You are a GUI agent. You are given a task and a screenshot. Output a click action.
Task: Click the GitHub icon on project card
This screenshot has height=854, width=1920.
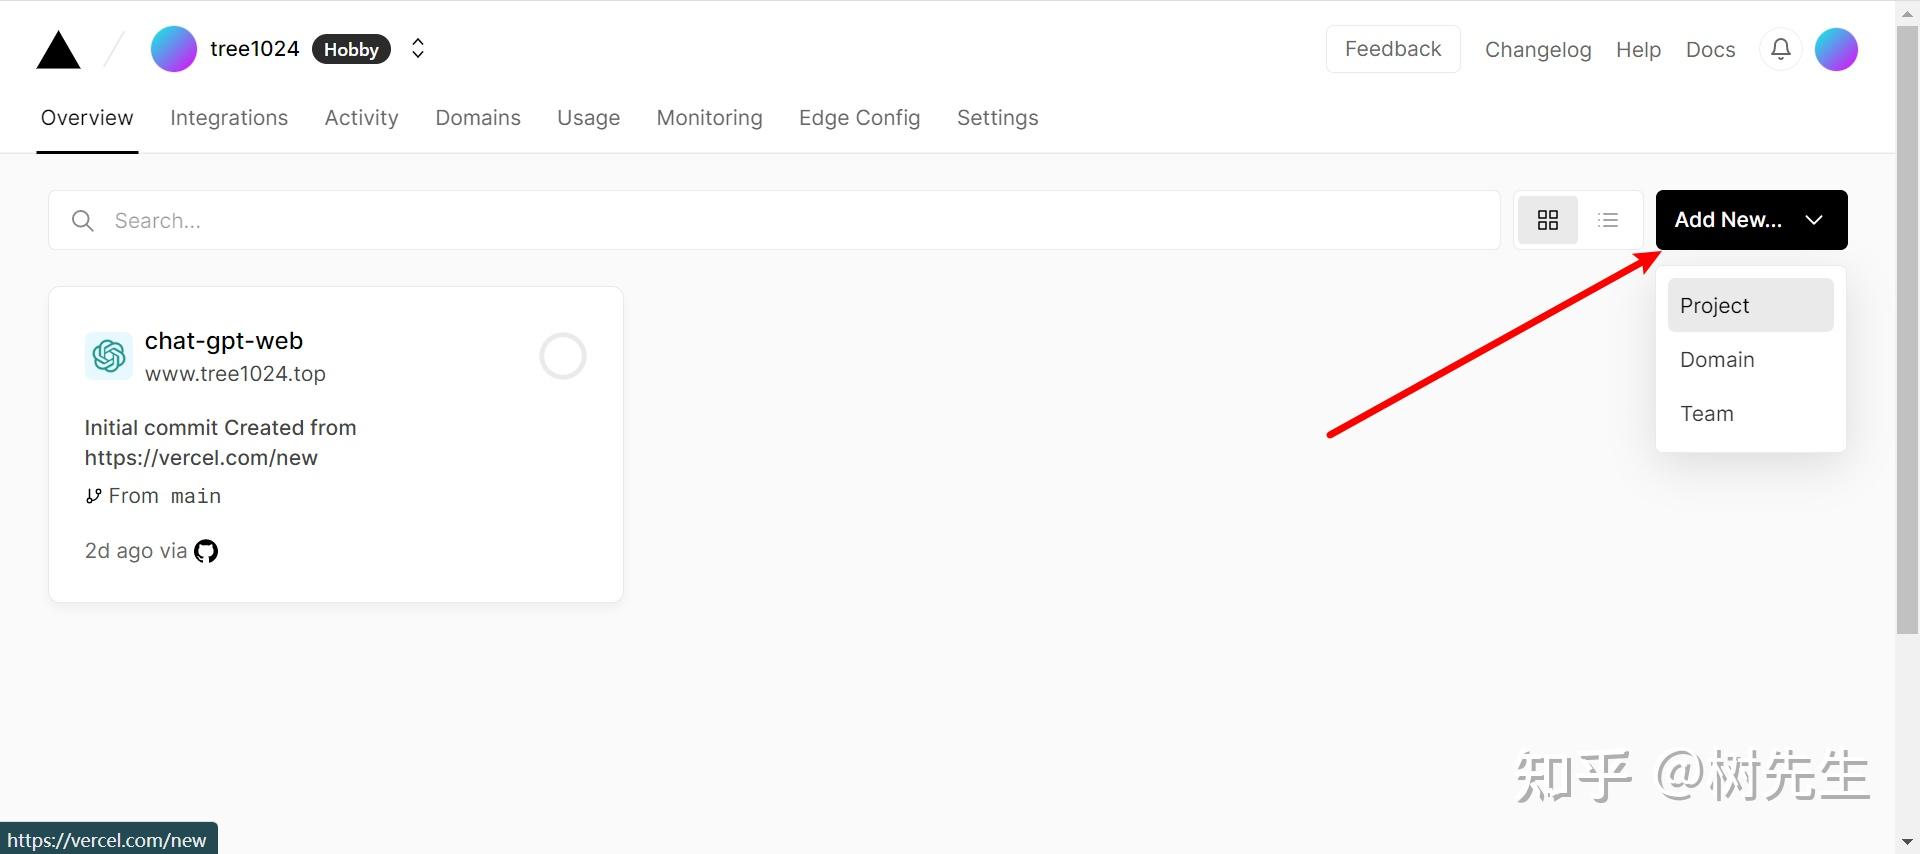pyautogui.click(x=206, y=551)
